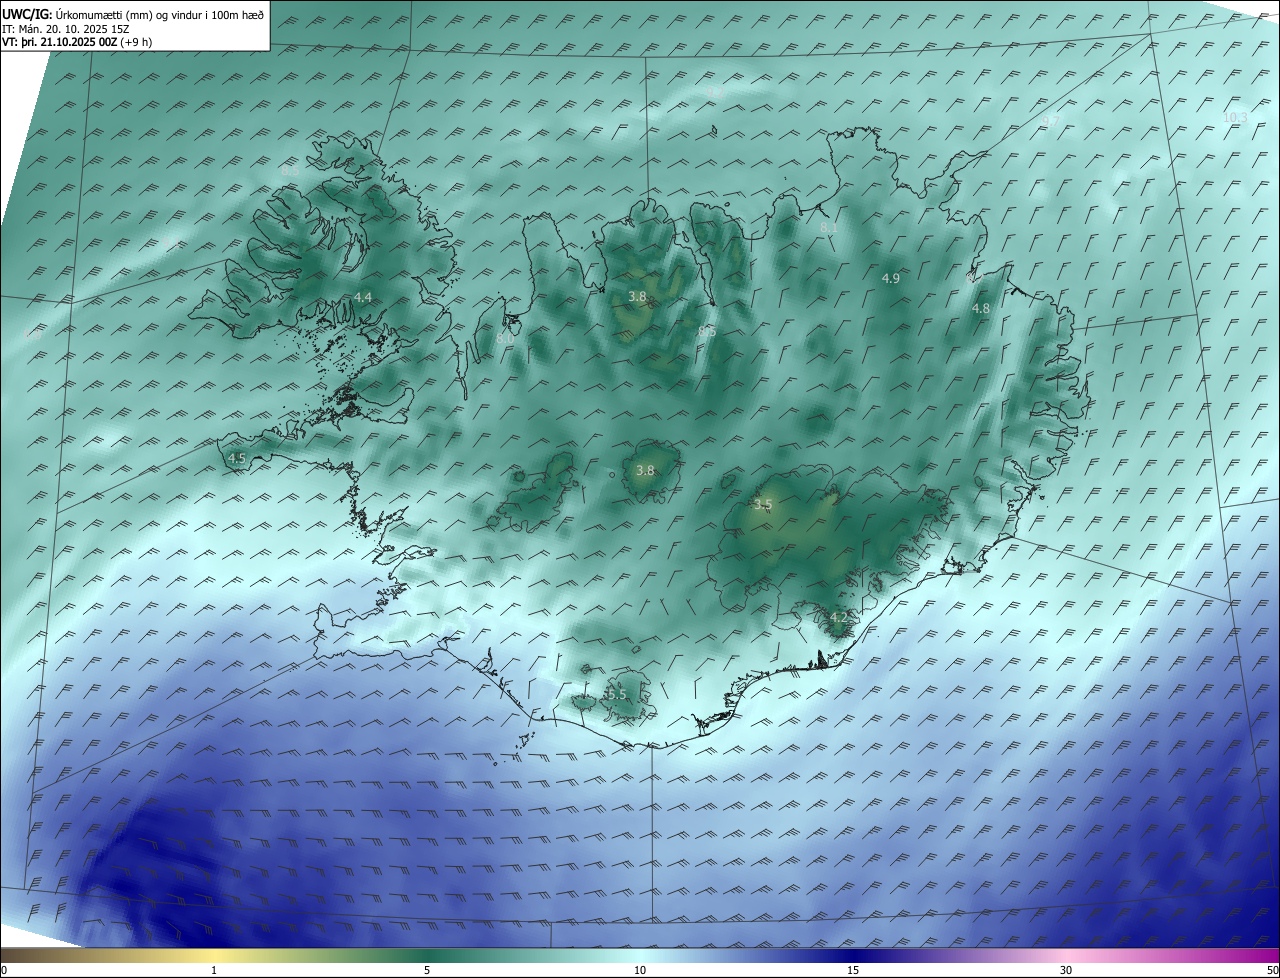Select the 8.1 value label on the map
Image resolution: width=1280 pixels, height=978 pixels.
pos(829,228)
